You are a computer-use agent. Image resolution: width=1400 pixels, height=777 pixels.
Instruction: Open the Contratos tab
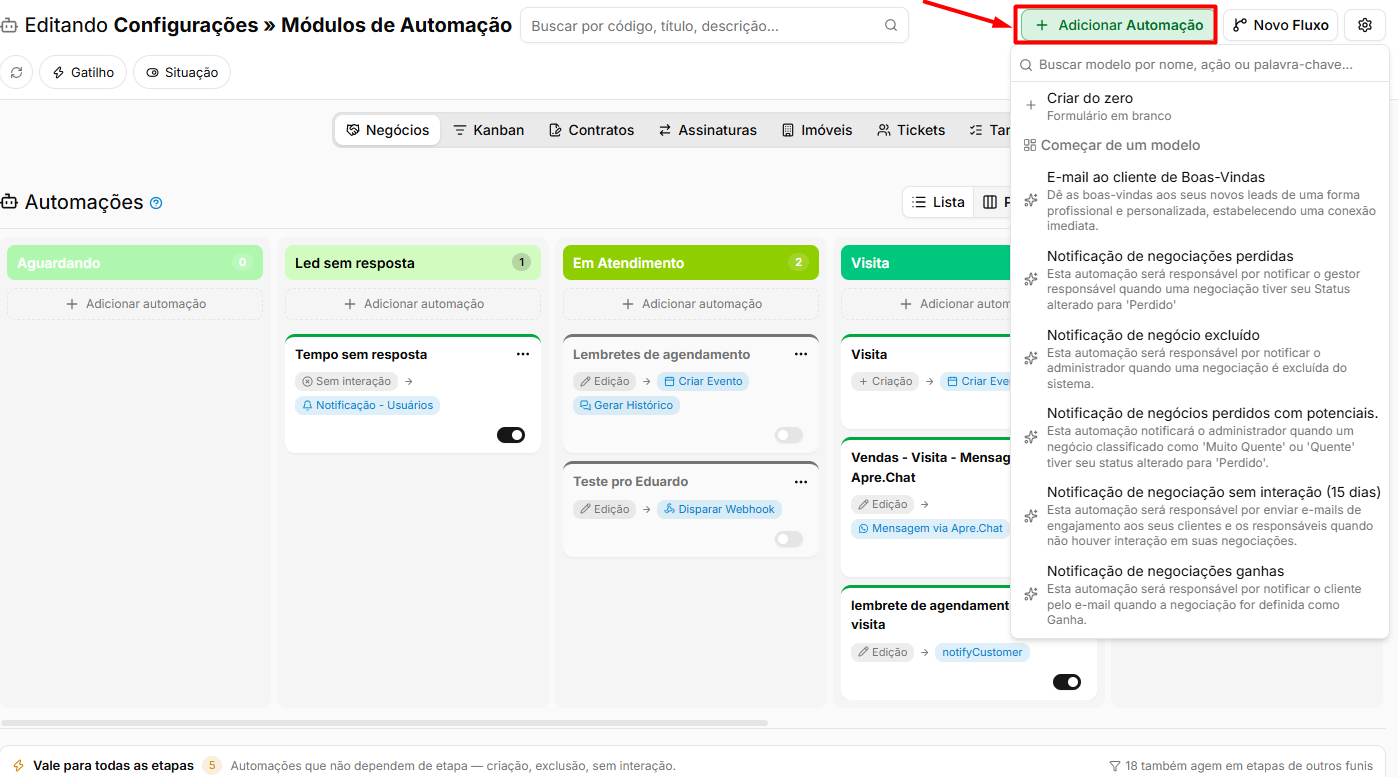tap(591, 130)
